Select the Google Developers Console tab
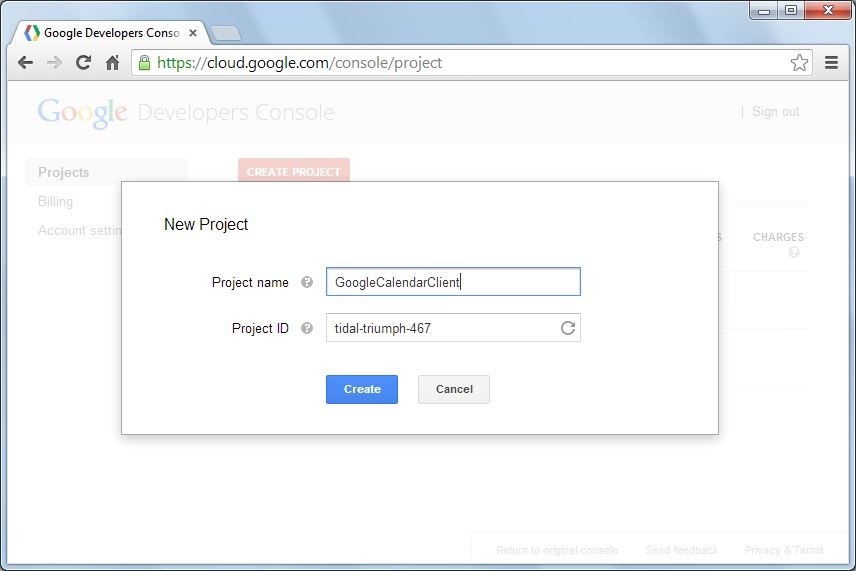 pyautogui.click(x=109, y=33)
